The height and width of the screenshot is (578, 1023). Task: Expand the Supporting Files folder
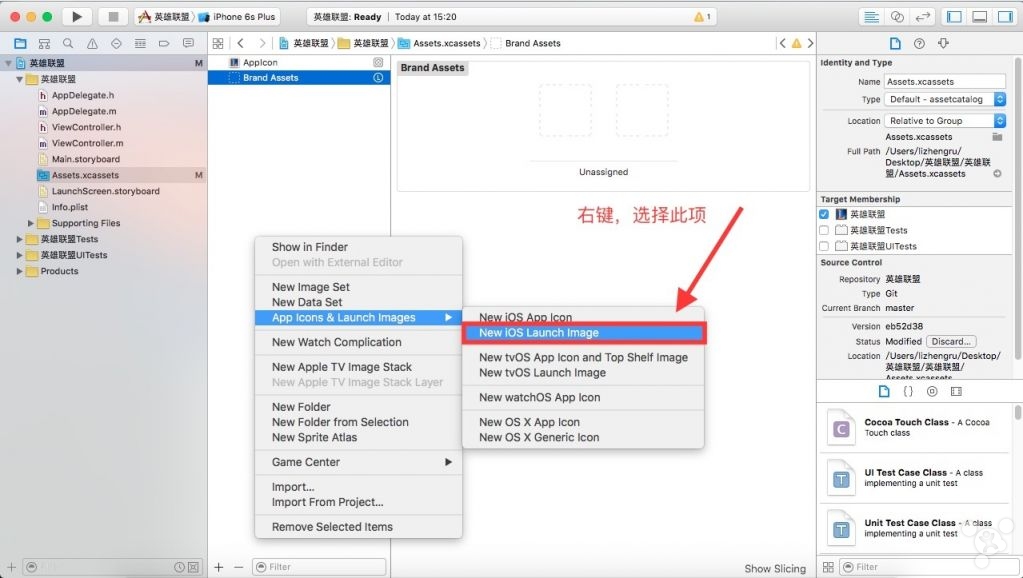(x=31, y=223)
